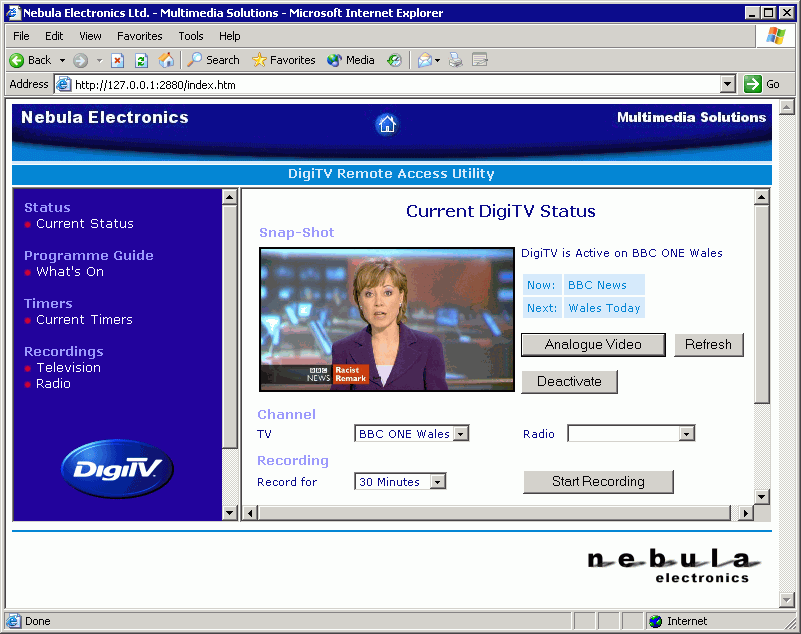Open the Edit menu
This screenshot has width=801, height=634.
pyautogui.click(x=54, y=36)
